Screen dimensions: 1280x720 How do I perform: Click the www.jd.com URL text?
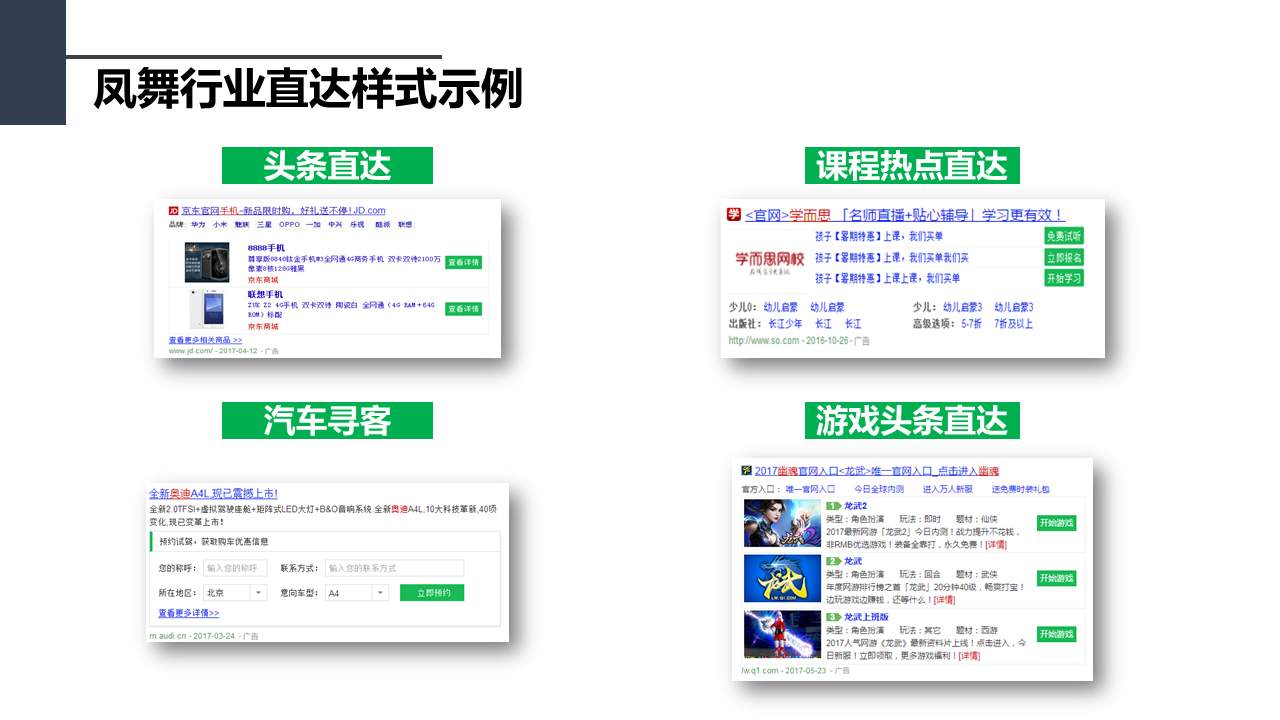click(191, 351)
